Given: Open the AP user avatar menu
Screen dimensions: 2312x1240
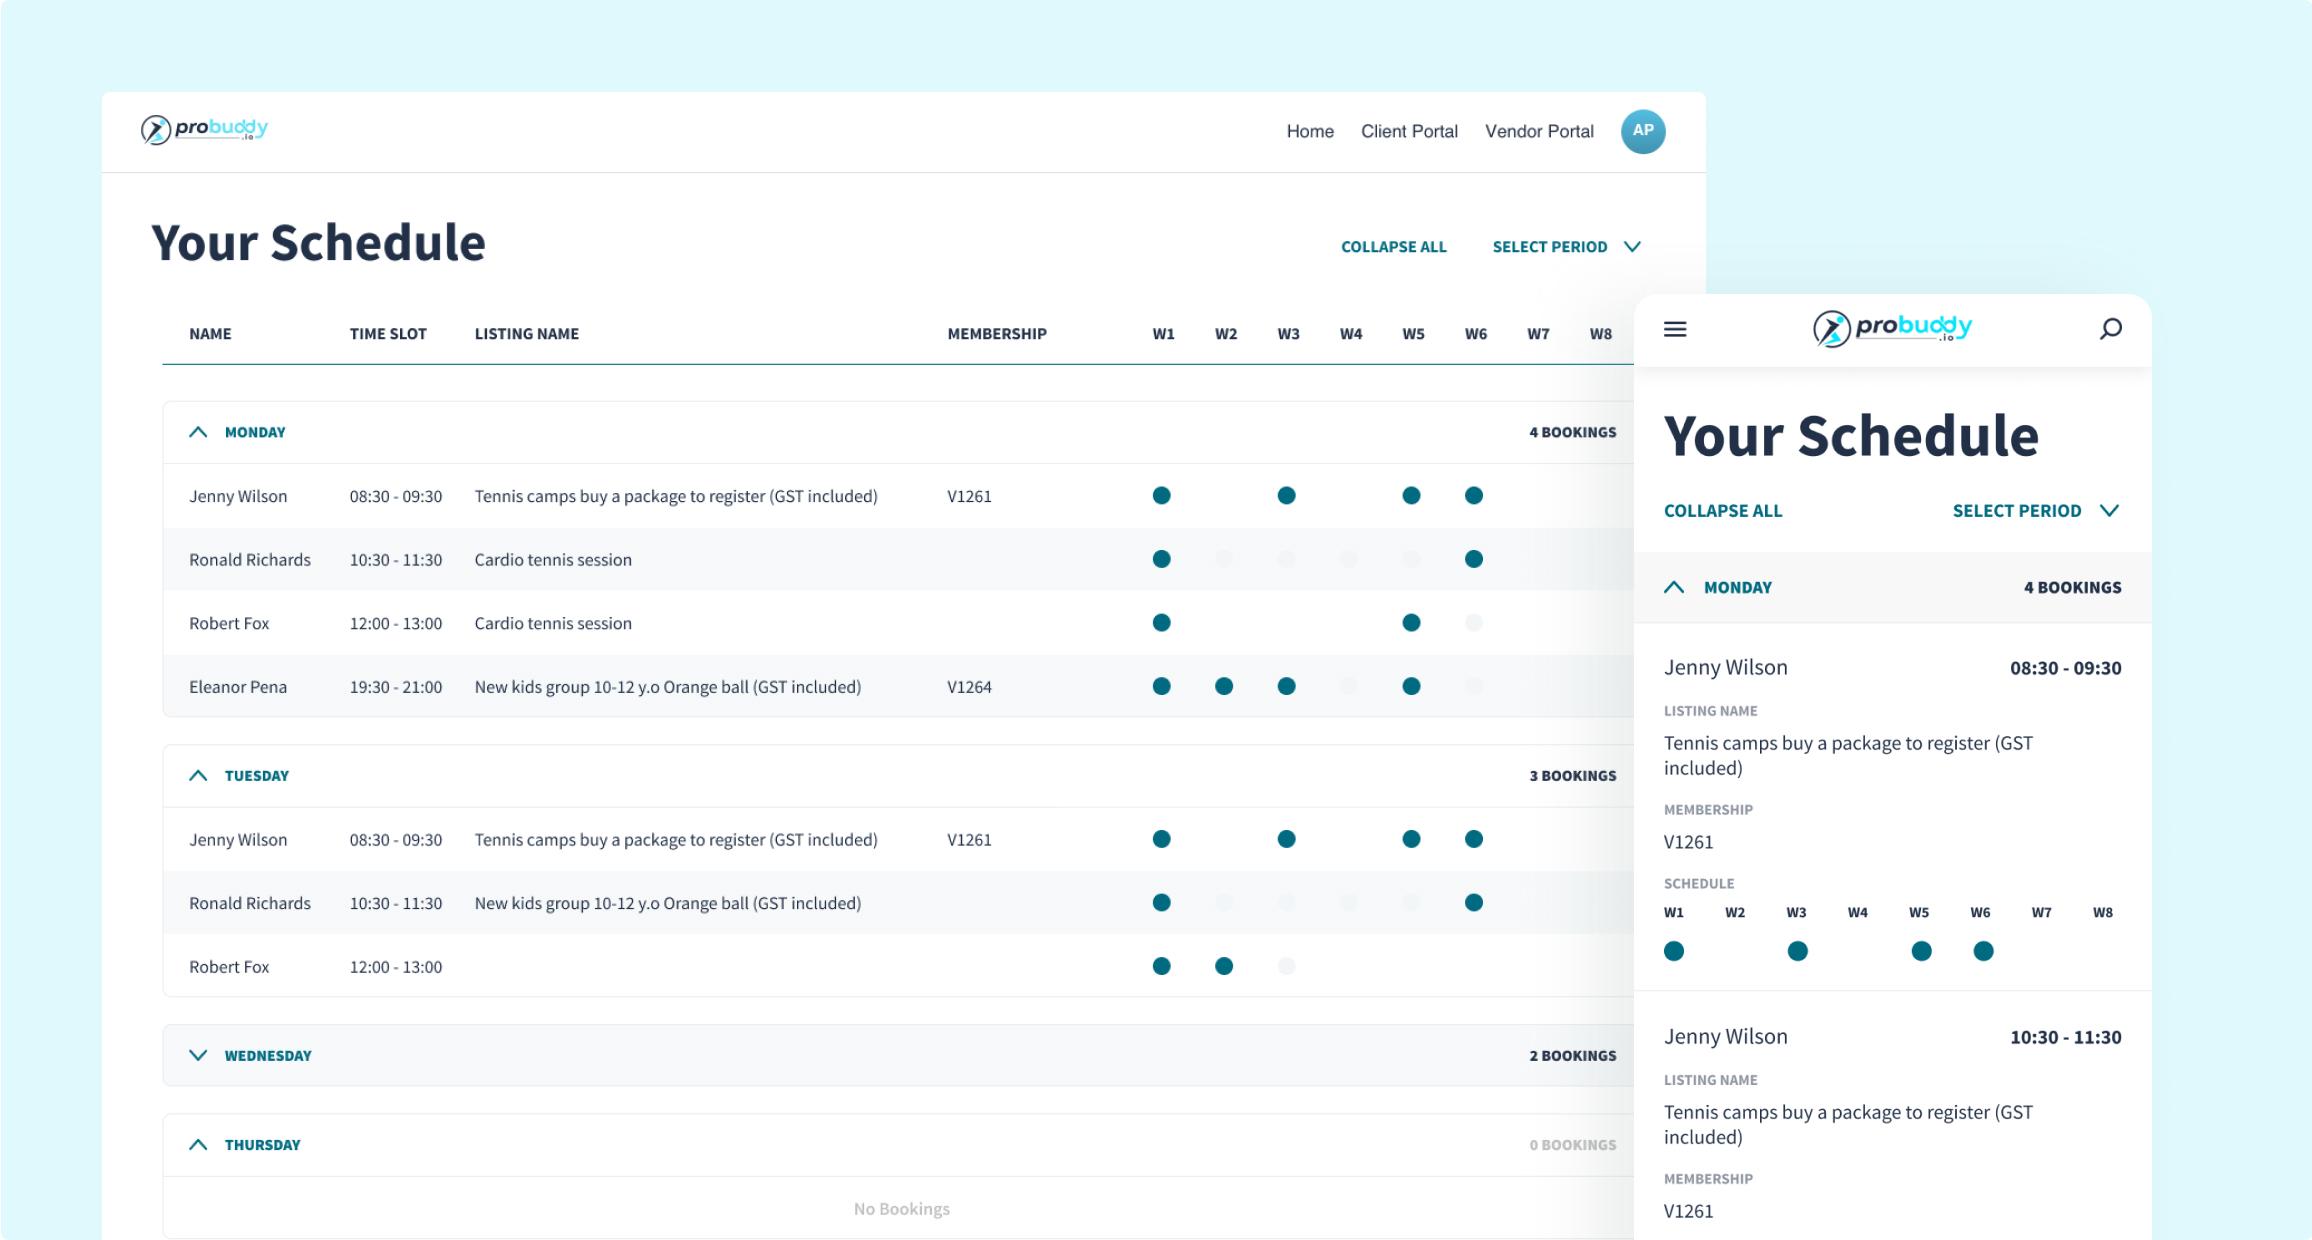Looking at the screenshot, I should pyautogui.click(x=1643, y=131).
